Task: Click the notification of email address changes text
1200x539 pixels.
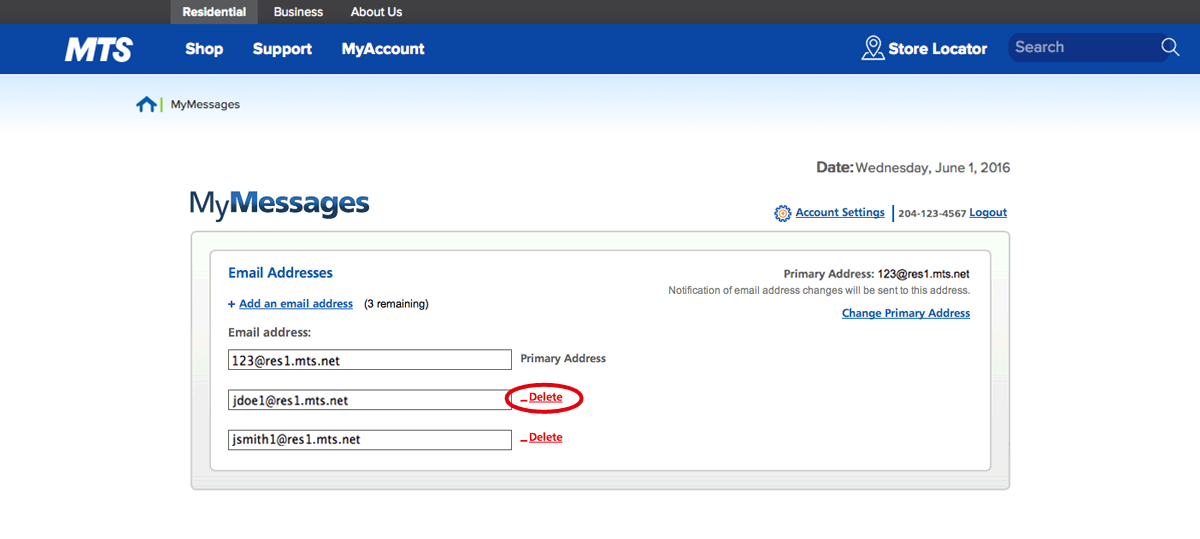Action: pos(819,291)
